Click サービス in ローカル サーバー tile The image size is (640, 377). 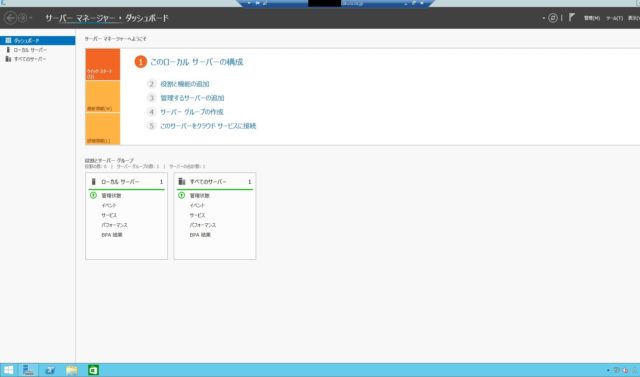[109, 215]
